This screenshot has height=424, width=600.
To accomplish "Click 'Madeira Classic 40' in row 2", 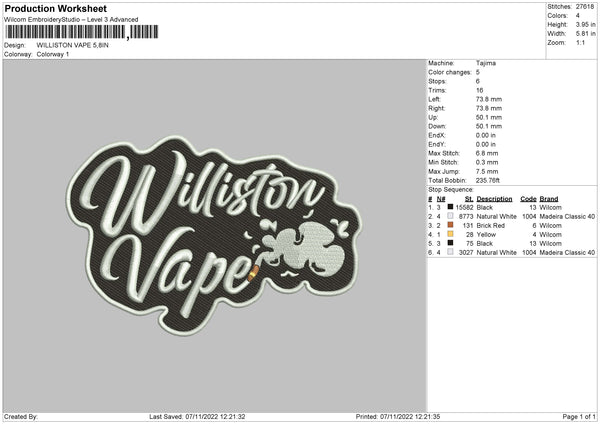I will [567, 217].
